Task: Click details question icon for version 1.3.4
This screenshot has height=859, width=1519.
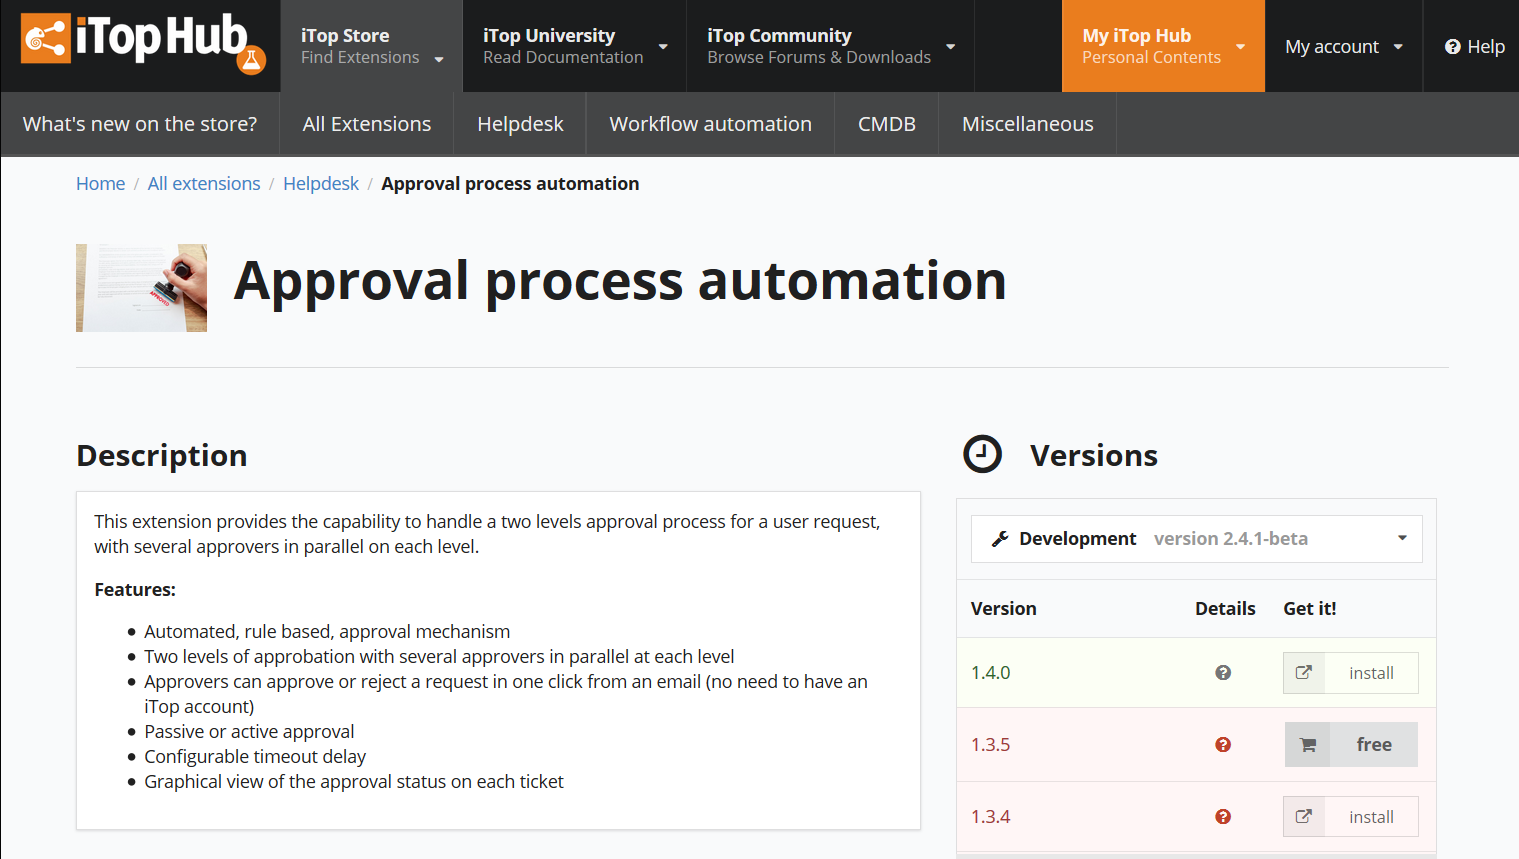Action: click(1222, 817)
